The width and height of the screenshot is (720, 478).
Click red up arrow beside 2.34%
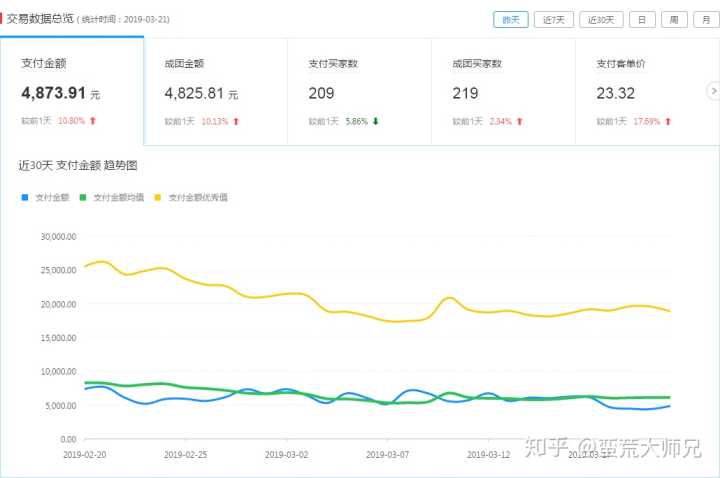coord(520,121)
